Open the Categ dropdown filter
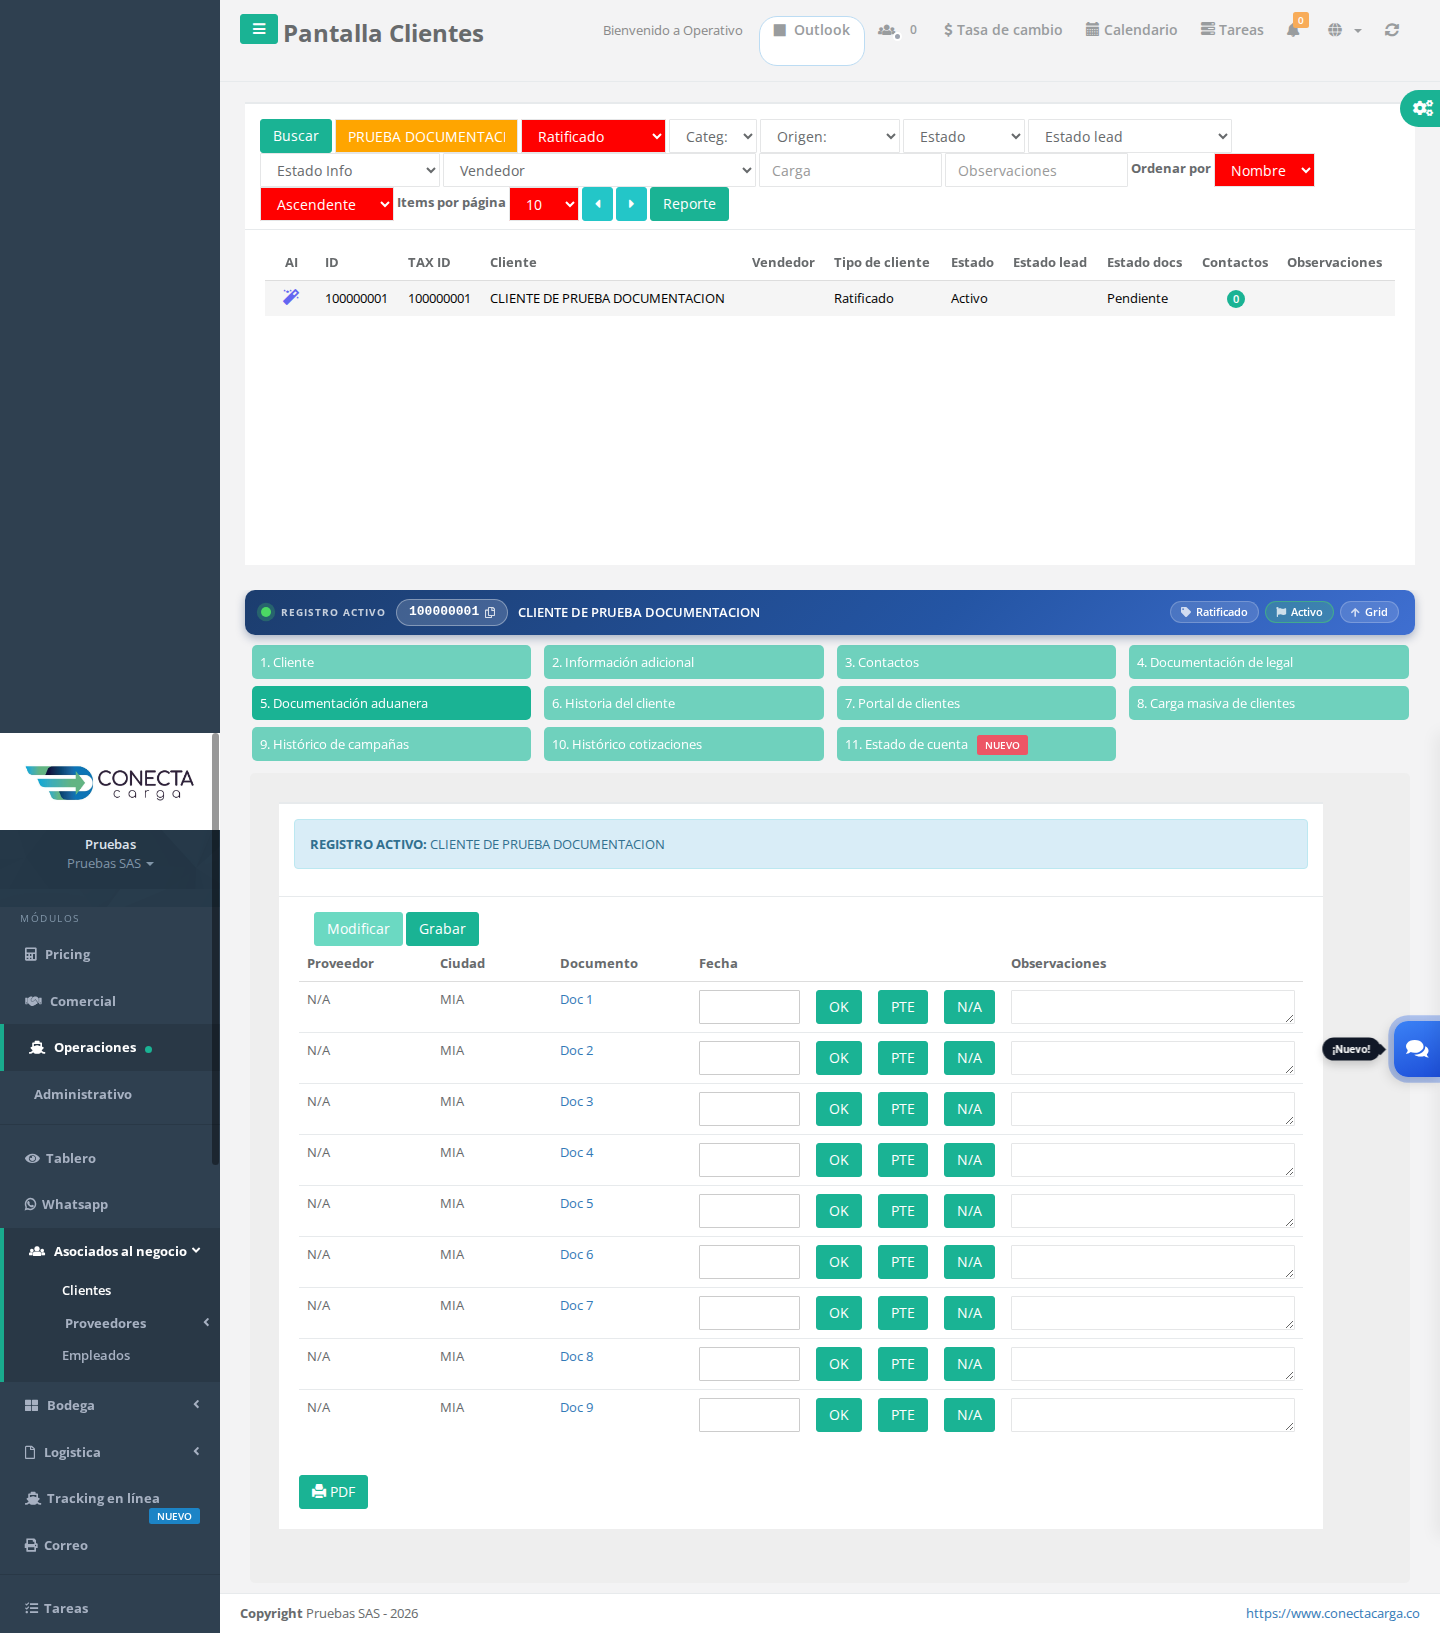The width and height of the screenshot is (1440, 1633). tap(713, 137)
